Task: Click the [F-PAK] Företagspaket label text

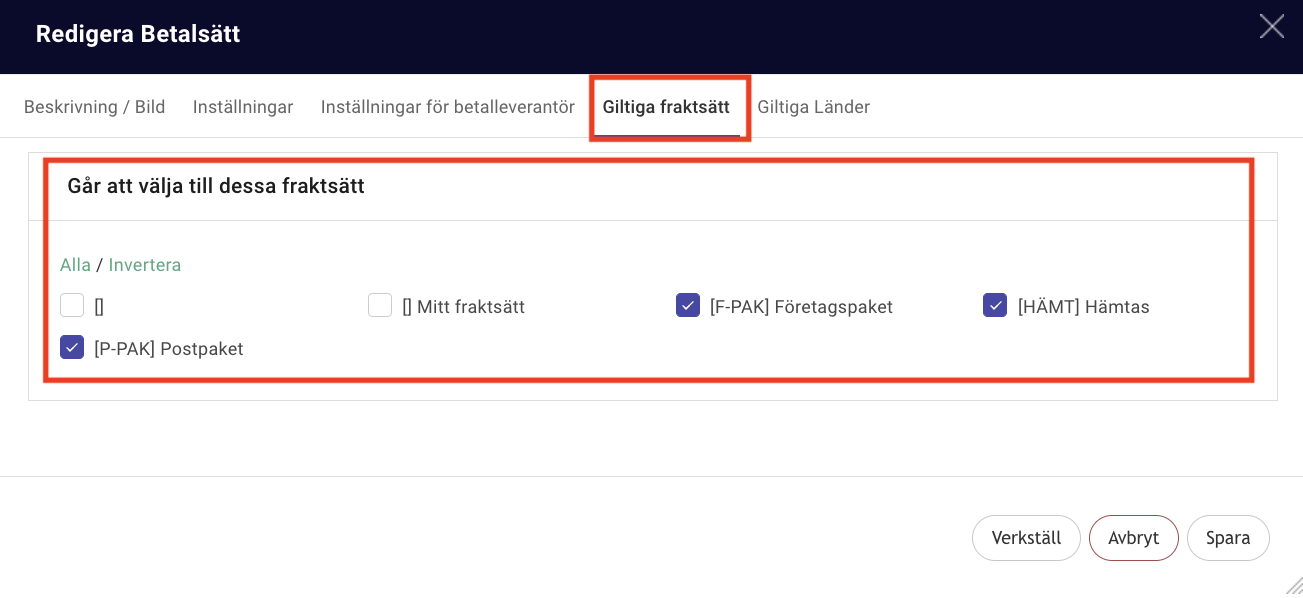Action: point(801,307)
